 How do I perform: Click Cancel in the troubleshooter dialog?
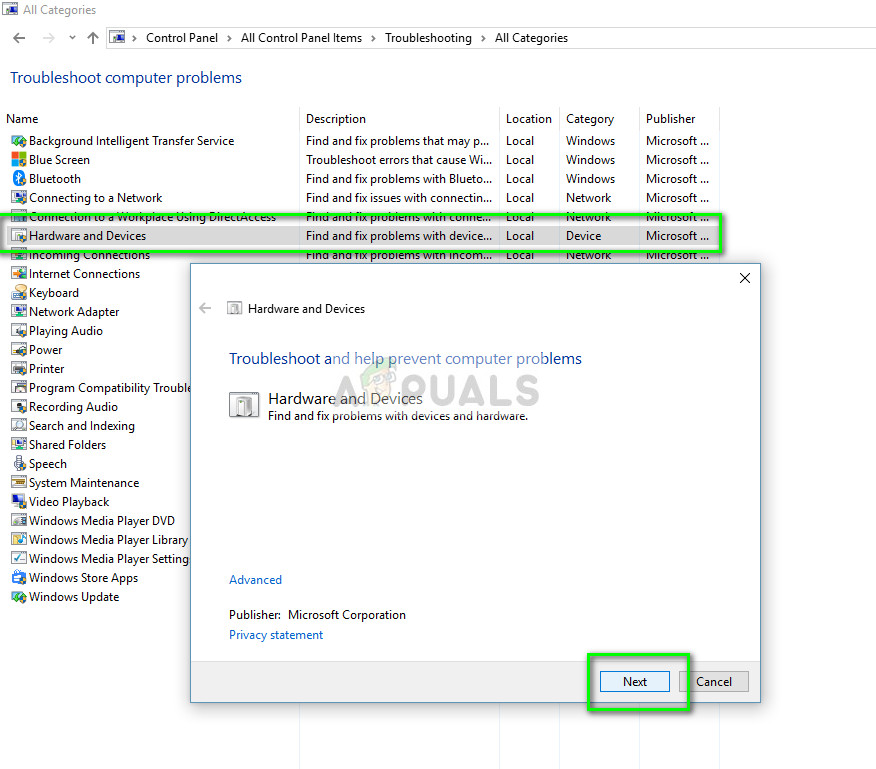[x=713, y=682]
